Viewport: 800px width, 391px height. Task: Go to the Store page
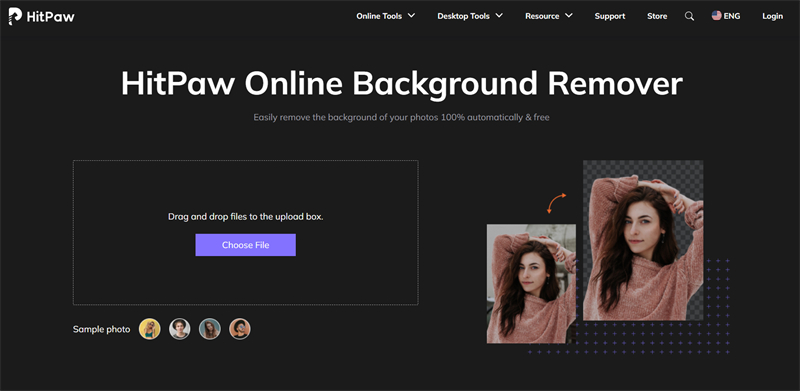pos(657,16)
